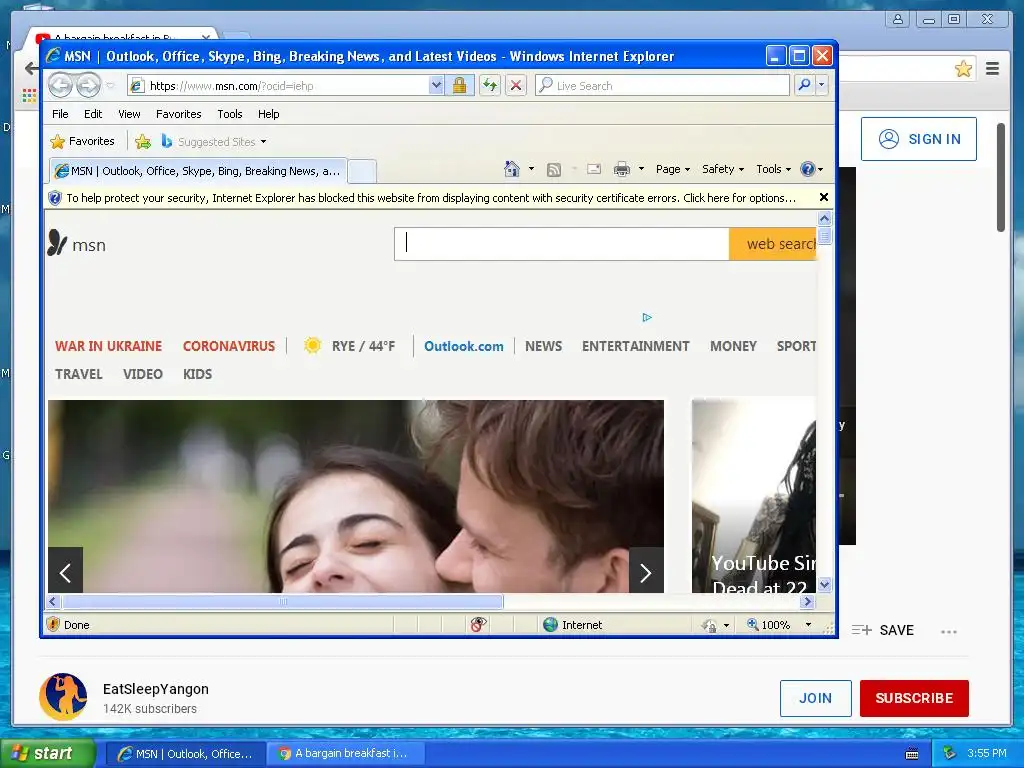Click the next slide arrow on carousel
Image resolution: width=1024 pixels, height=768 pixels.
[x=646, y=571]
